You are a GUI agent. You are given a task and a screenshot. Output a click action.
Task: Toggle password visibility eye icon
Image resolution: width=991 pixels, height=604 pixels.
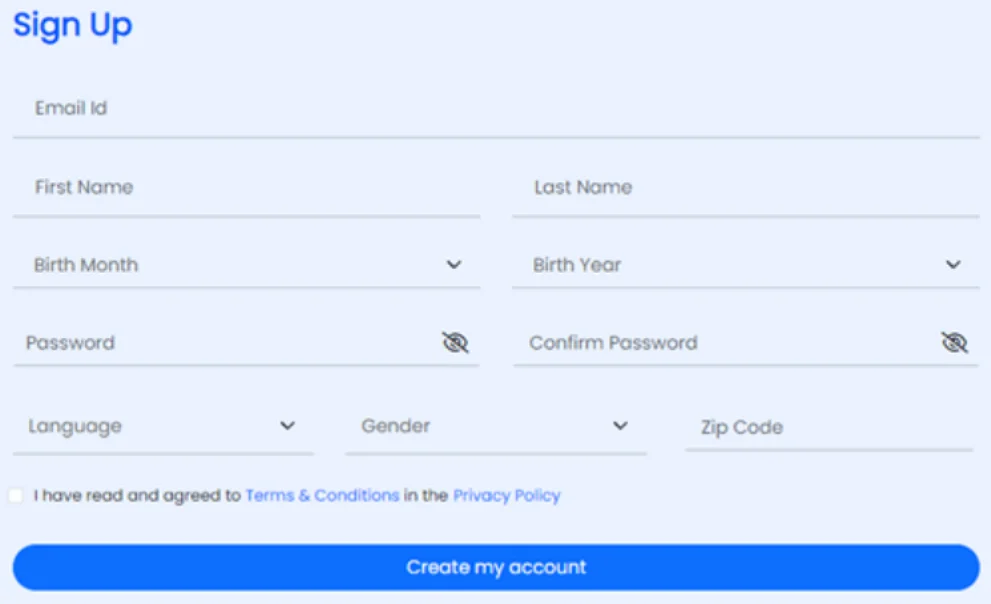pyautogui.click(x=455, y=343)
